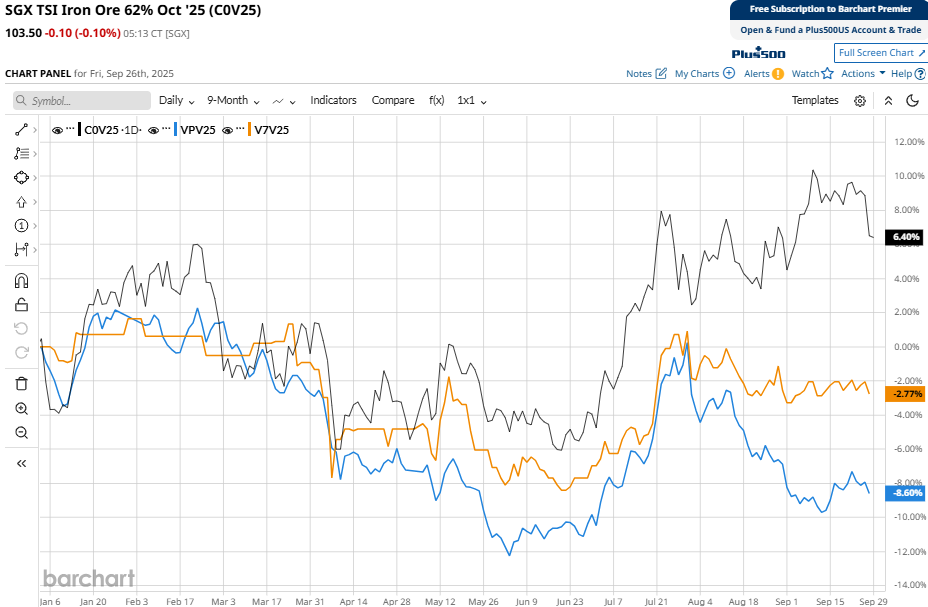Click the lock drawings icon
Viewport: 928px width, 607px height.
pos(21,305)
